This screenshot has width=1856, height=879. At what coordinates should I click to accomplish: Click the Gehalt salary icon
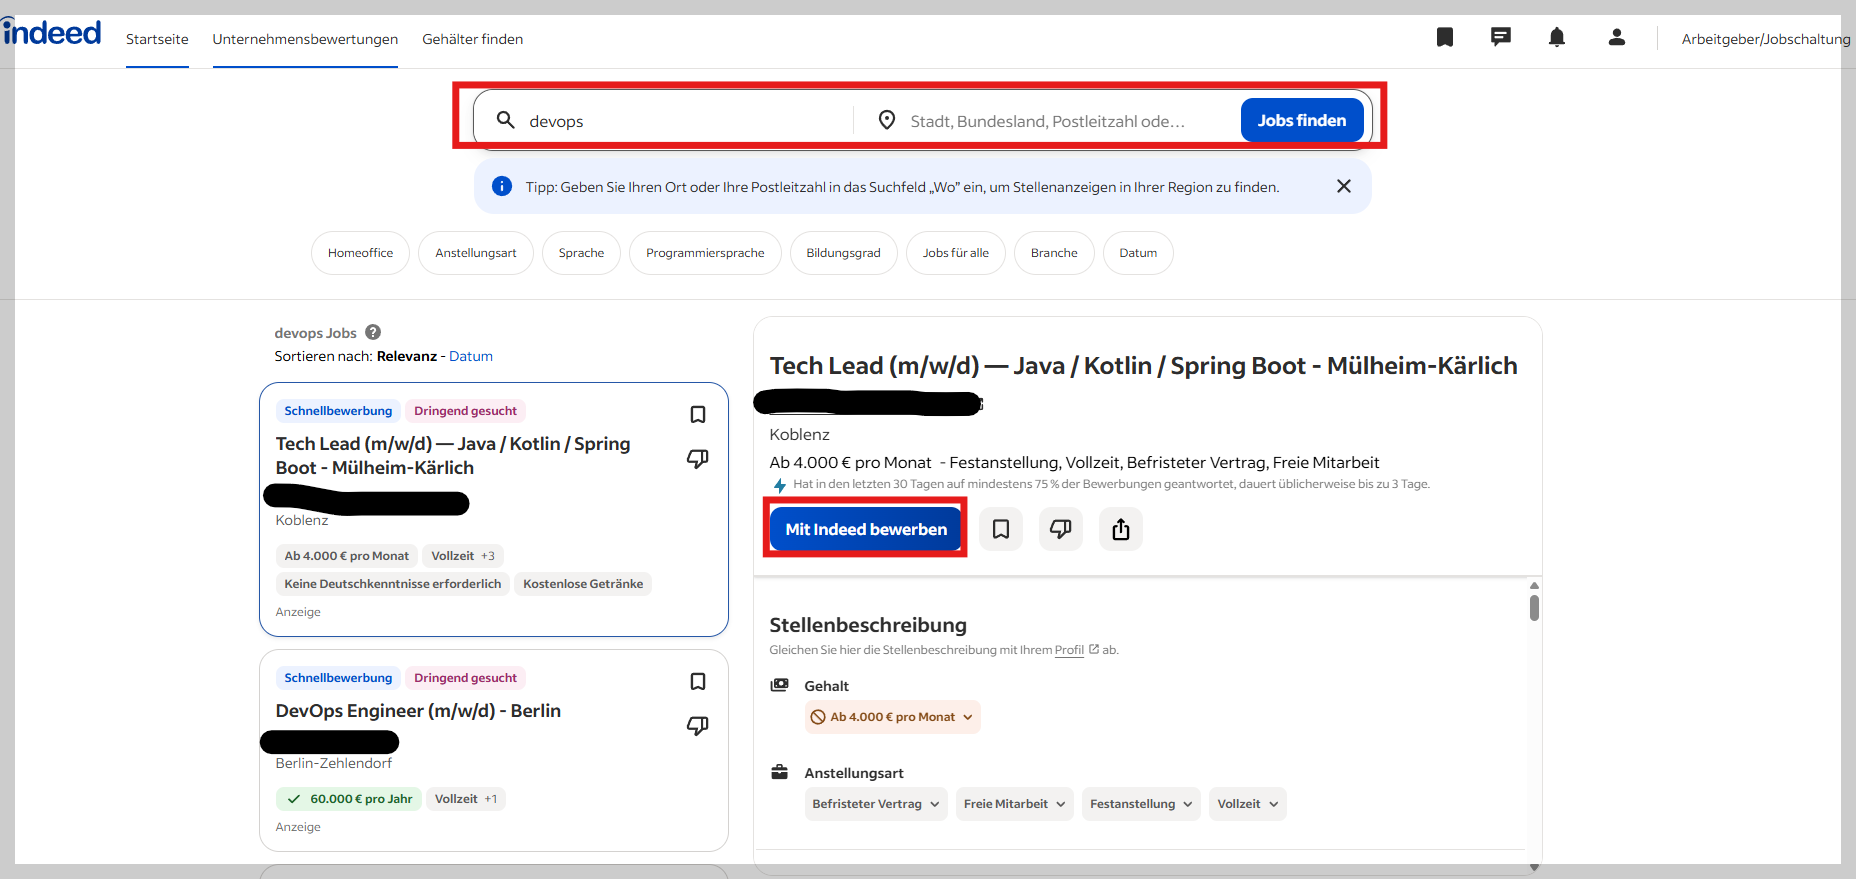[x=779, y=685]
